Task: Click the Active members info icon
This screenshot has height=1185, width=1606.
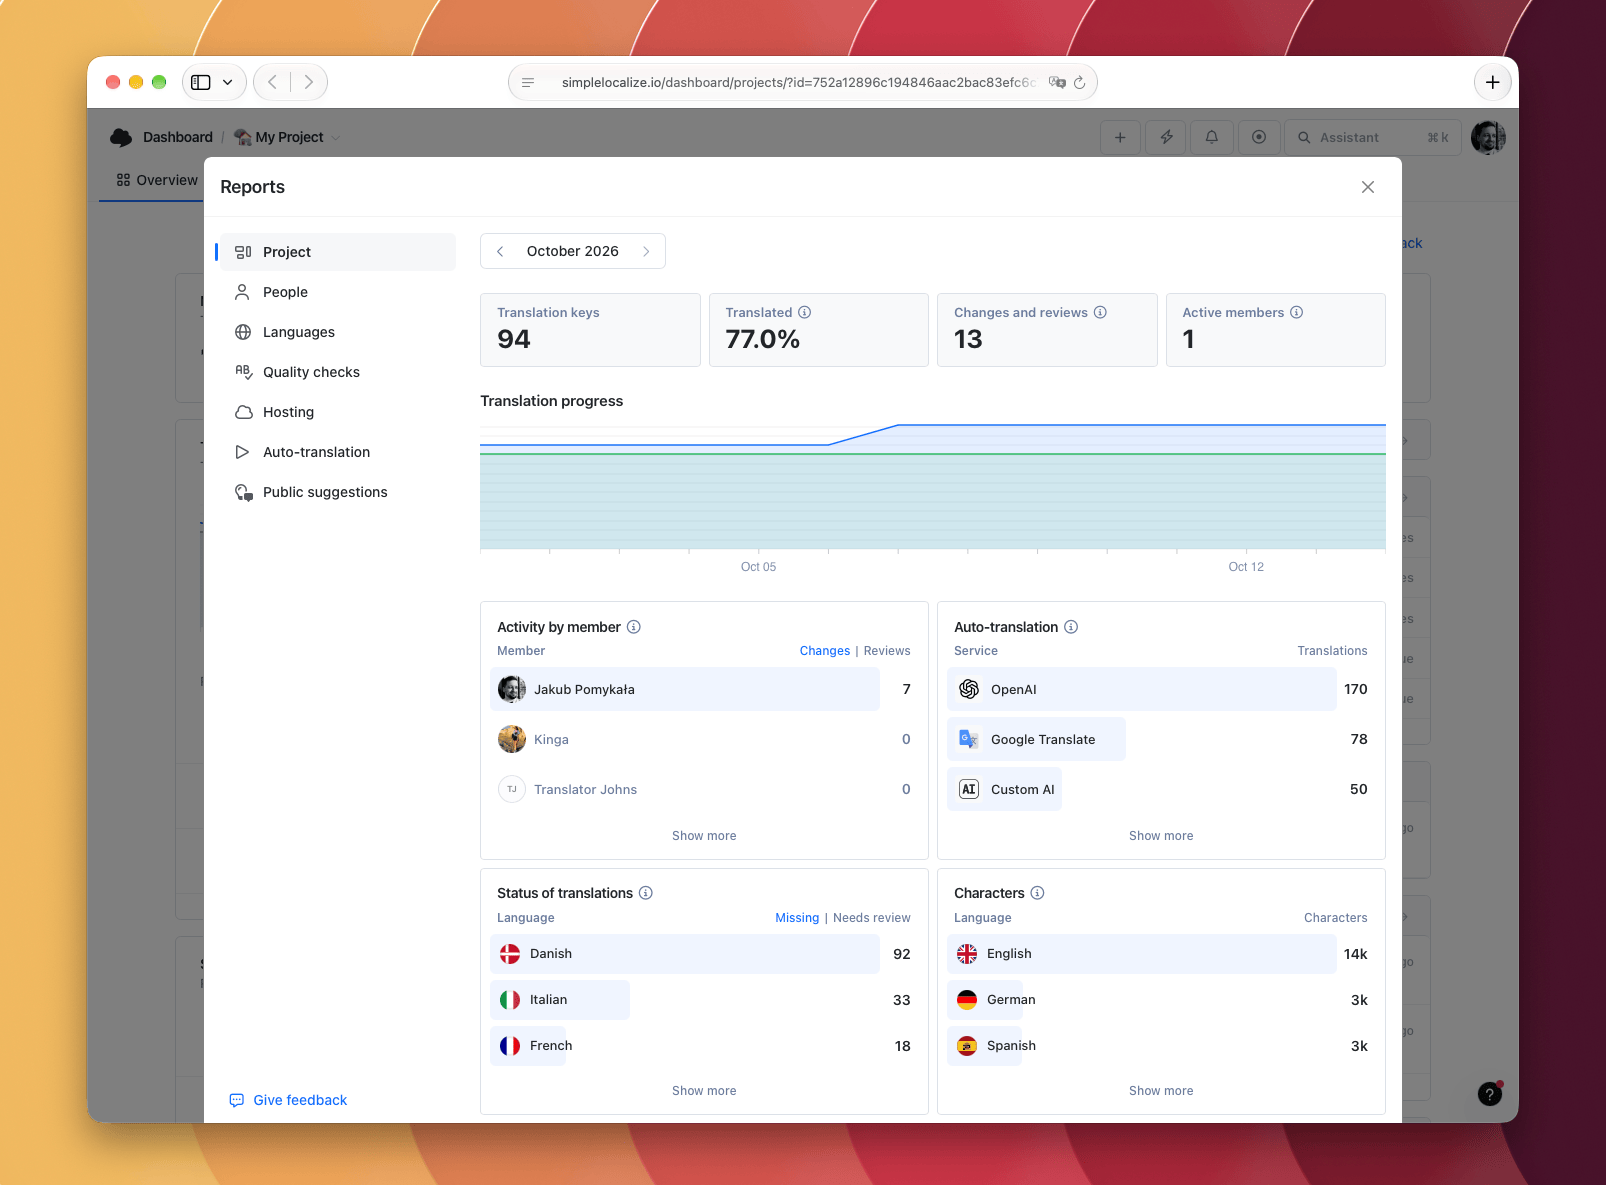Action: [x=1297, y=312]
